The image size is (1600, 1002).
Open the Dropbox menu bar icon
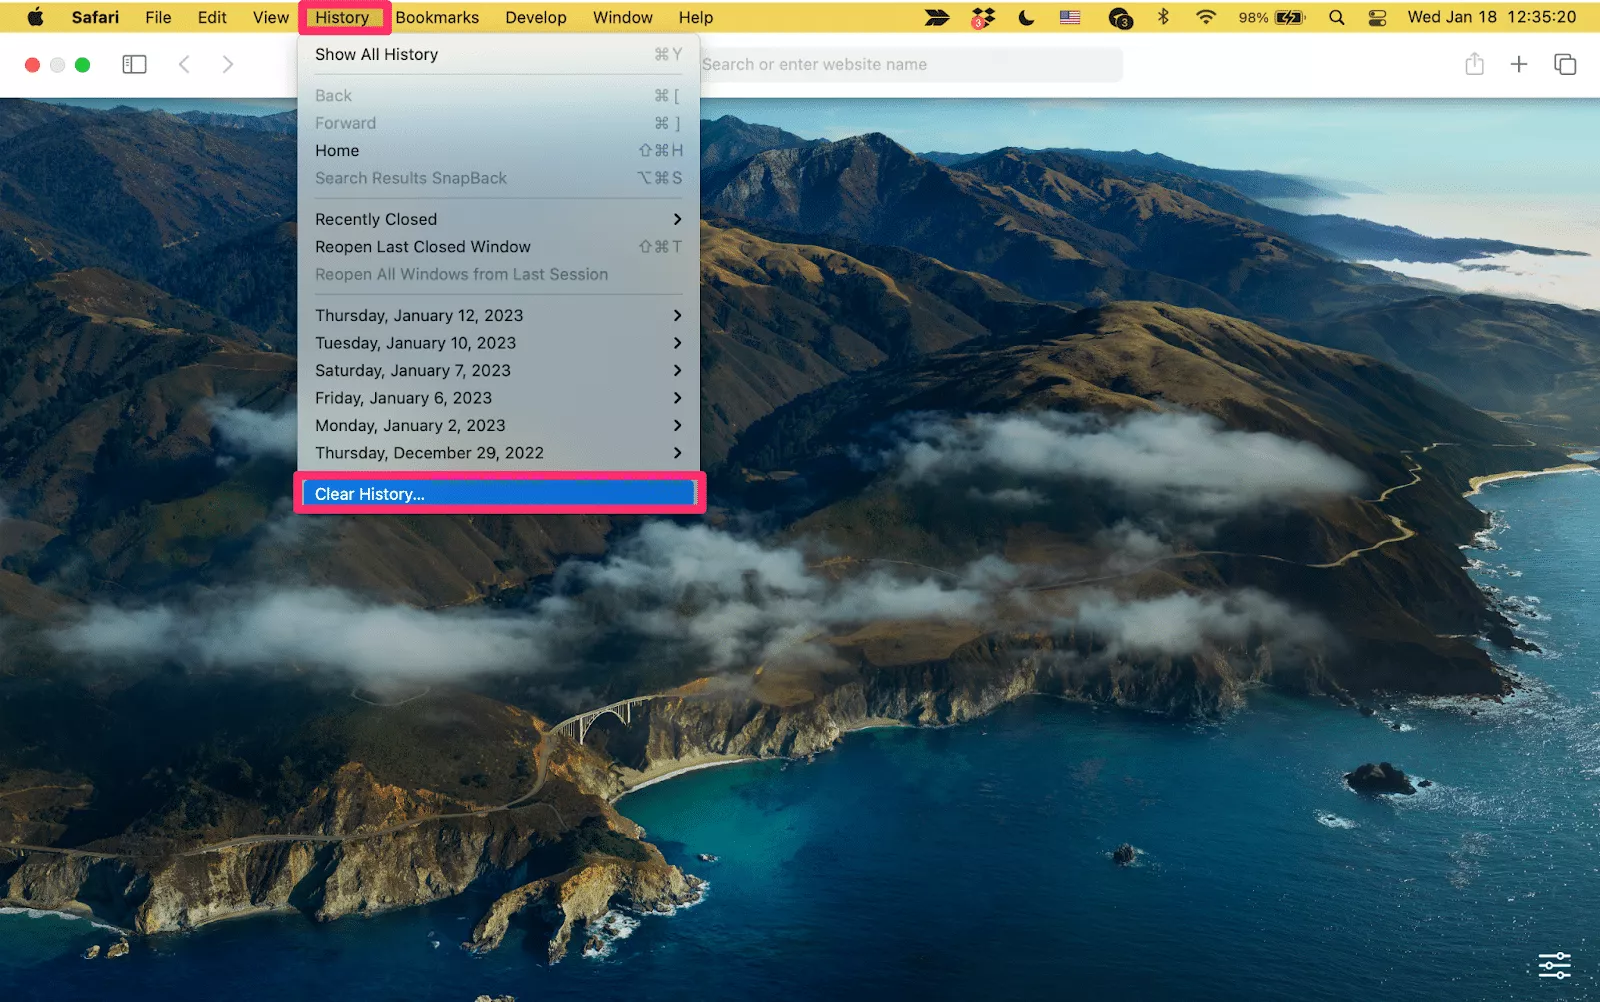[983, 17]
